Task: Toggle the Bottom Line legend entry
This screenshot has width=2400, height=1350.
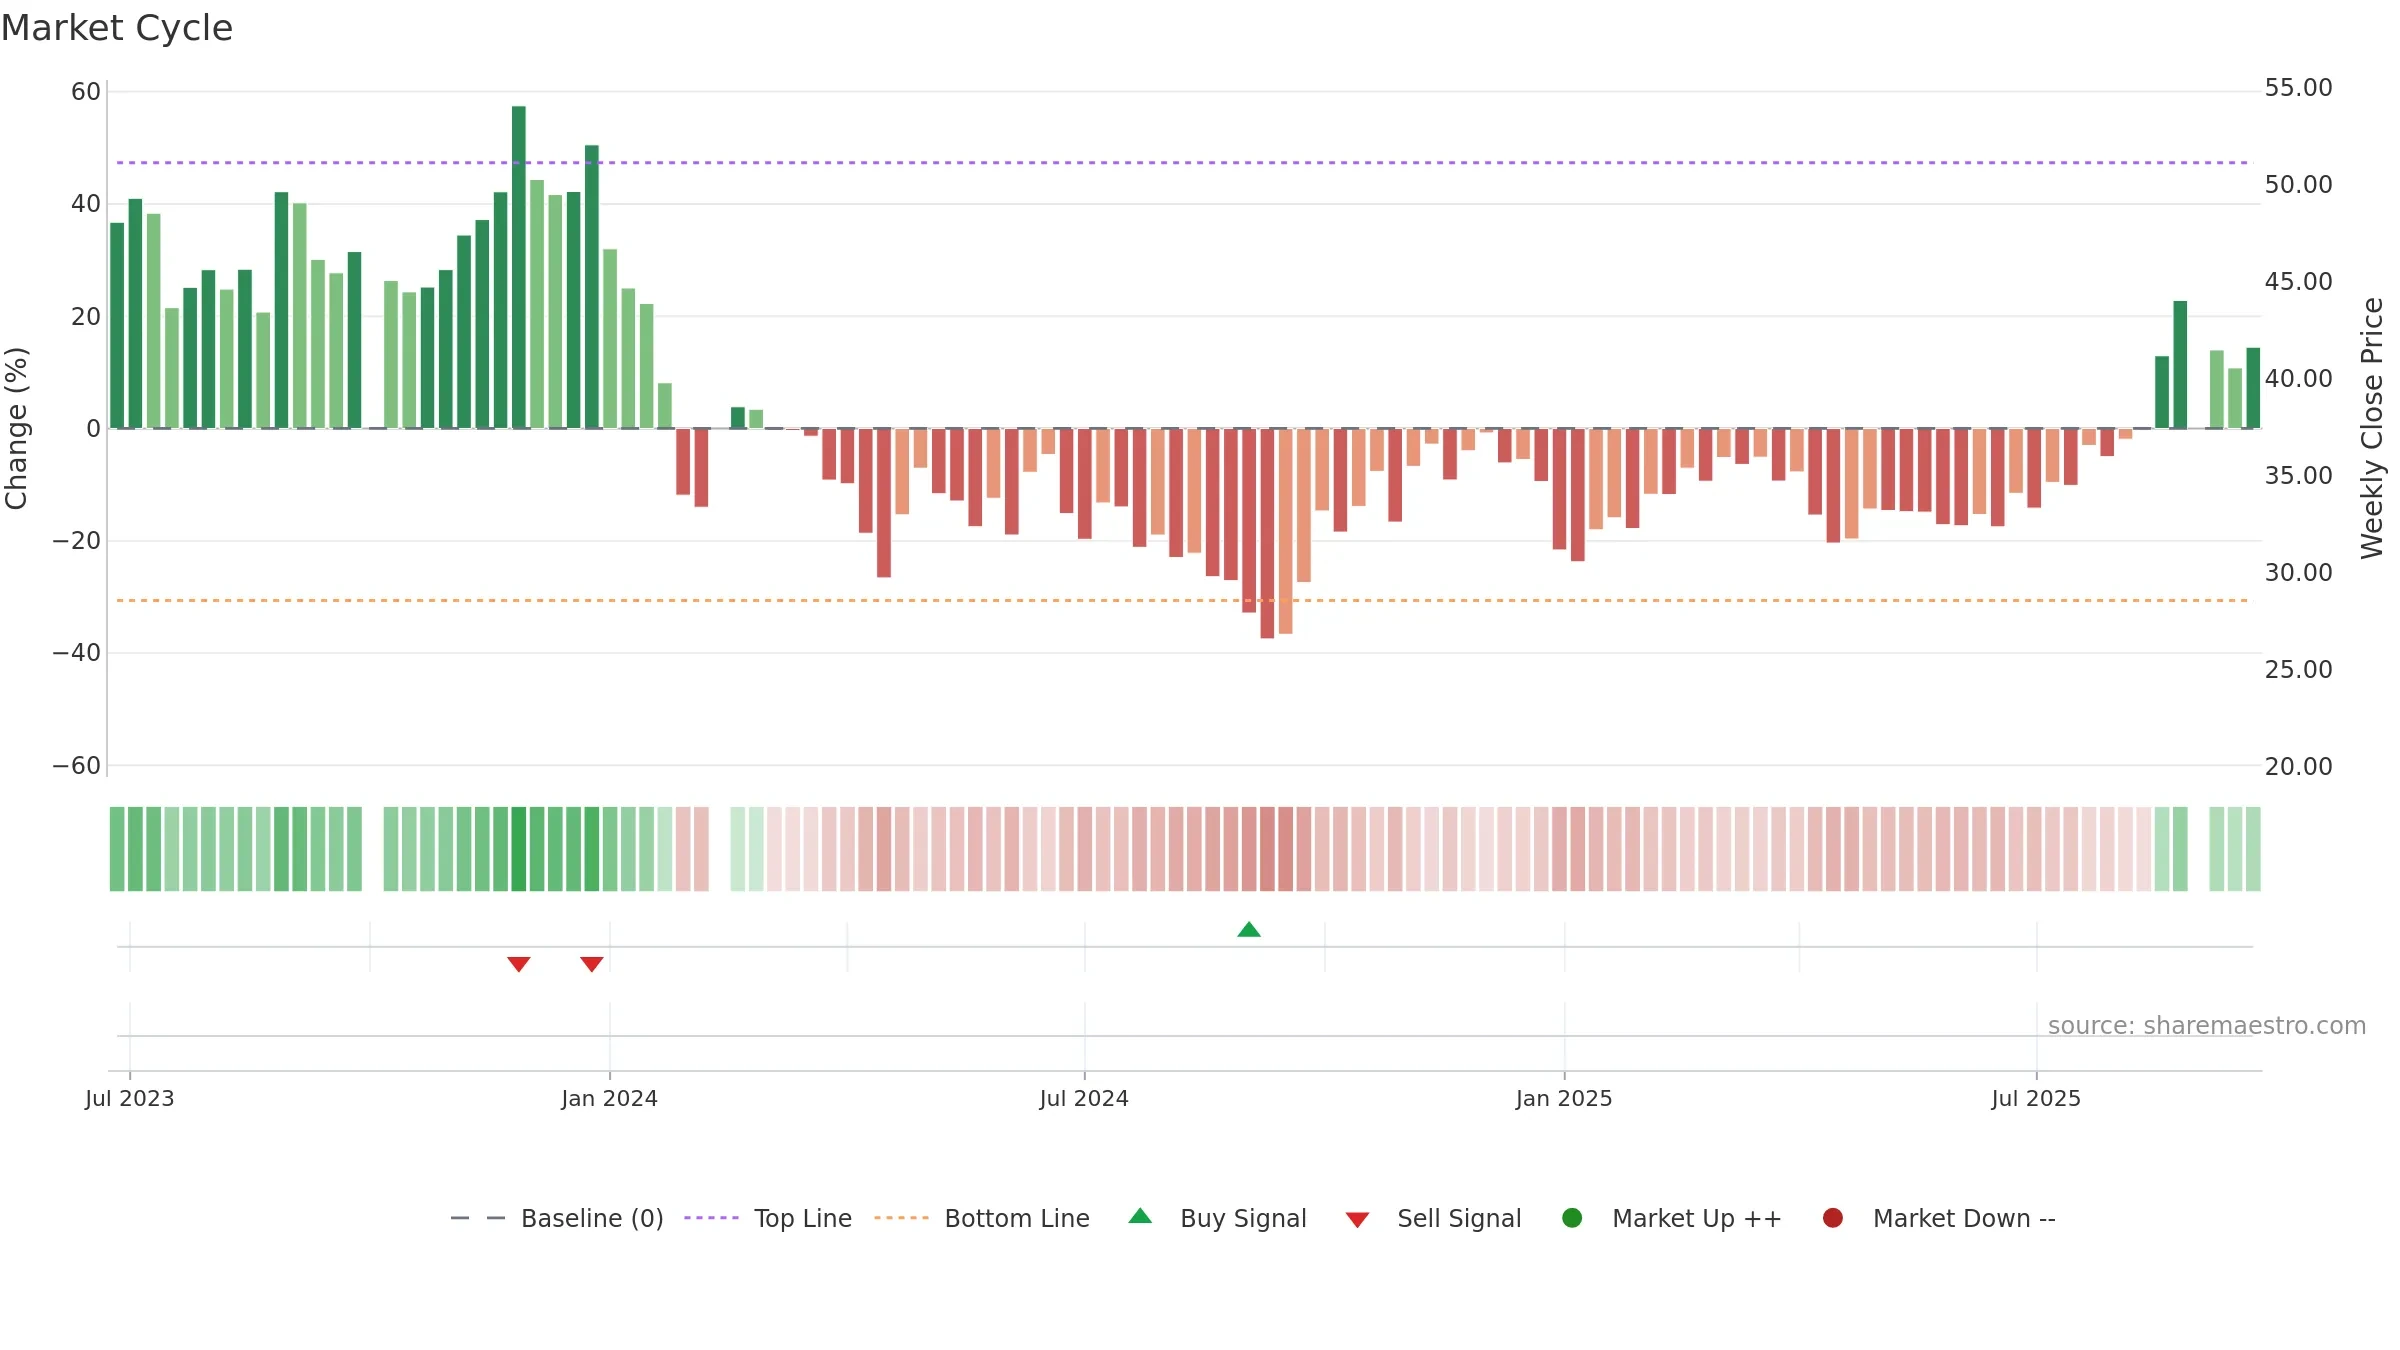Action: [x=982, y=1218]
